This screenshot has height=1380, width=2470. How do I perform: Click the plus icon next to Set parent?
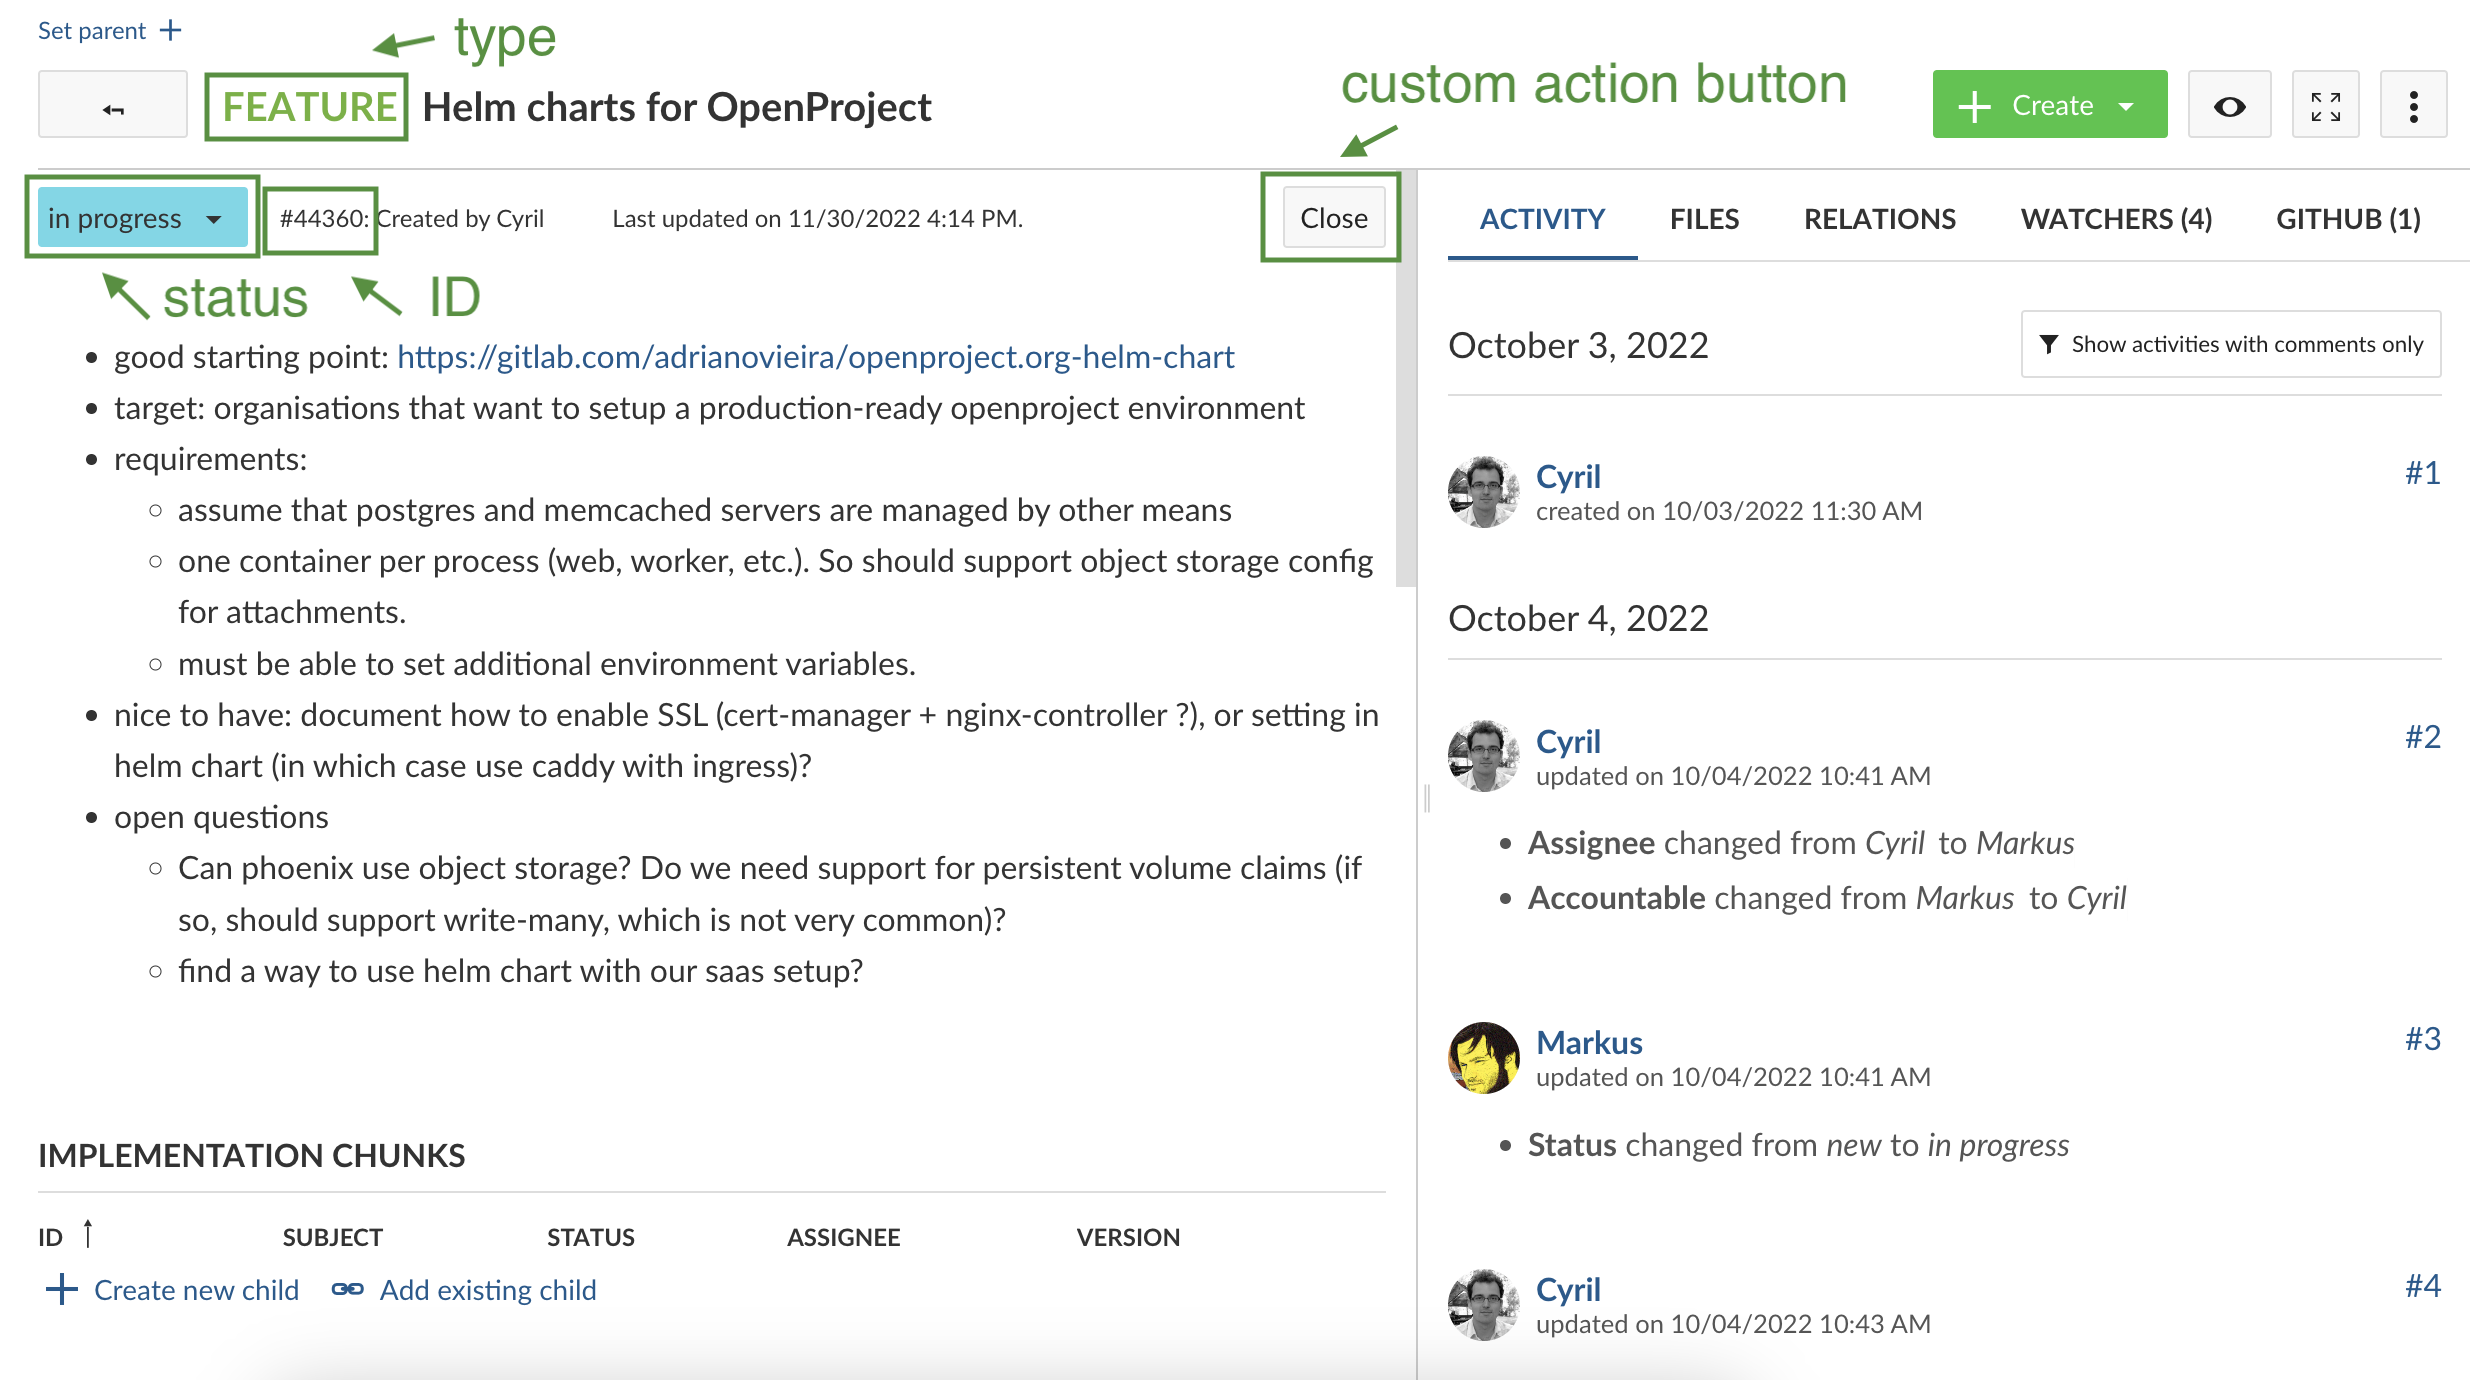point(171,30)
